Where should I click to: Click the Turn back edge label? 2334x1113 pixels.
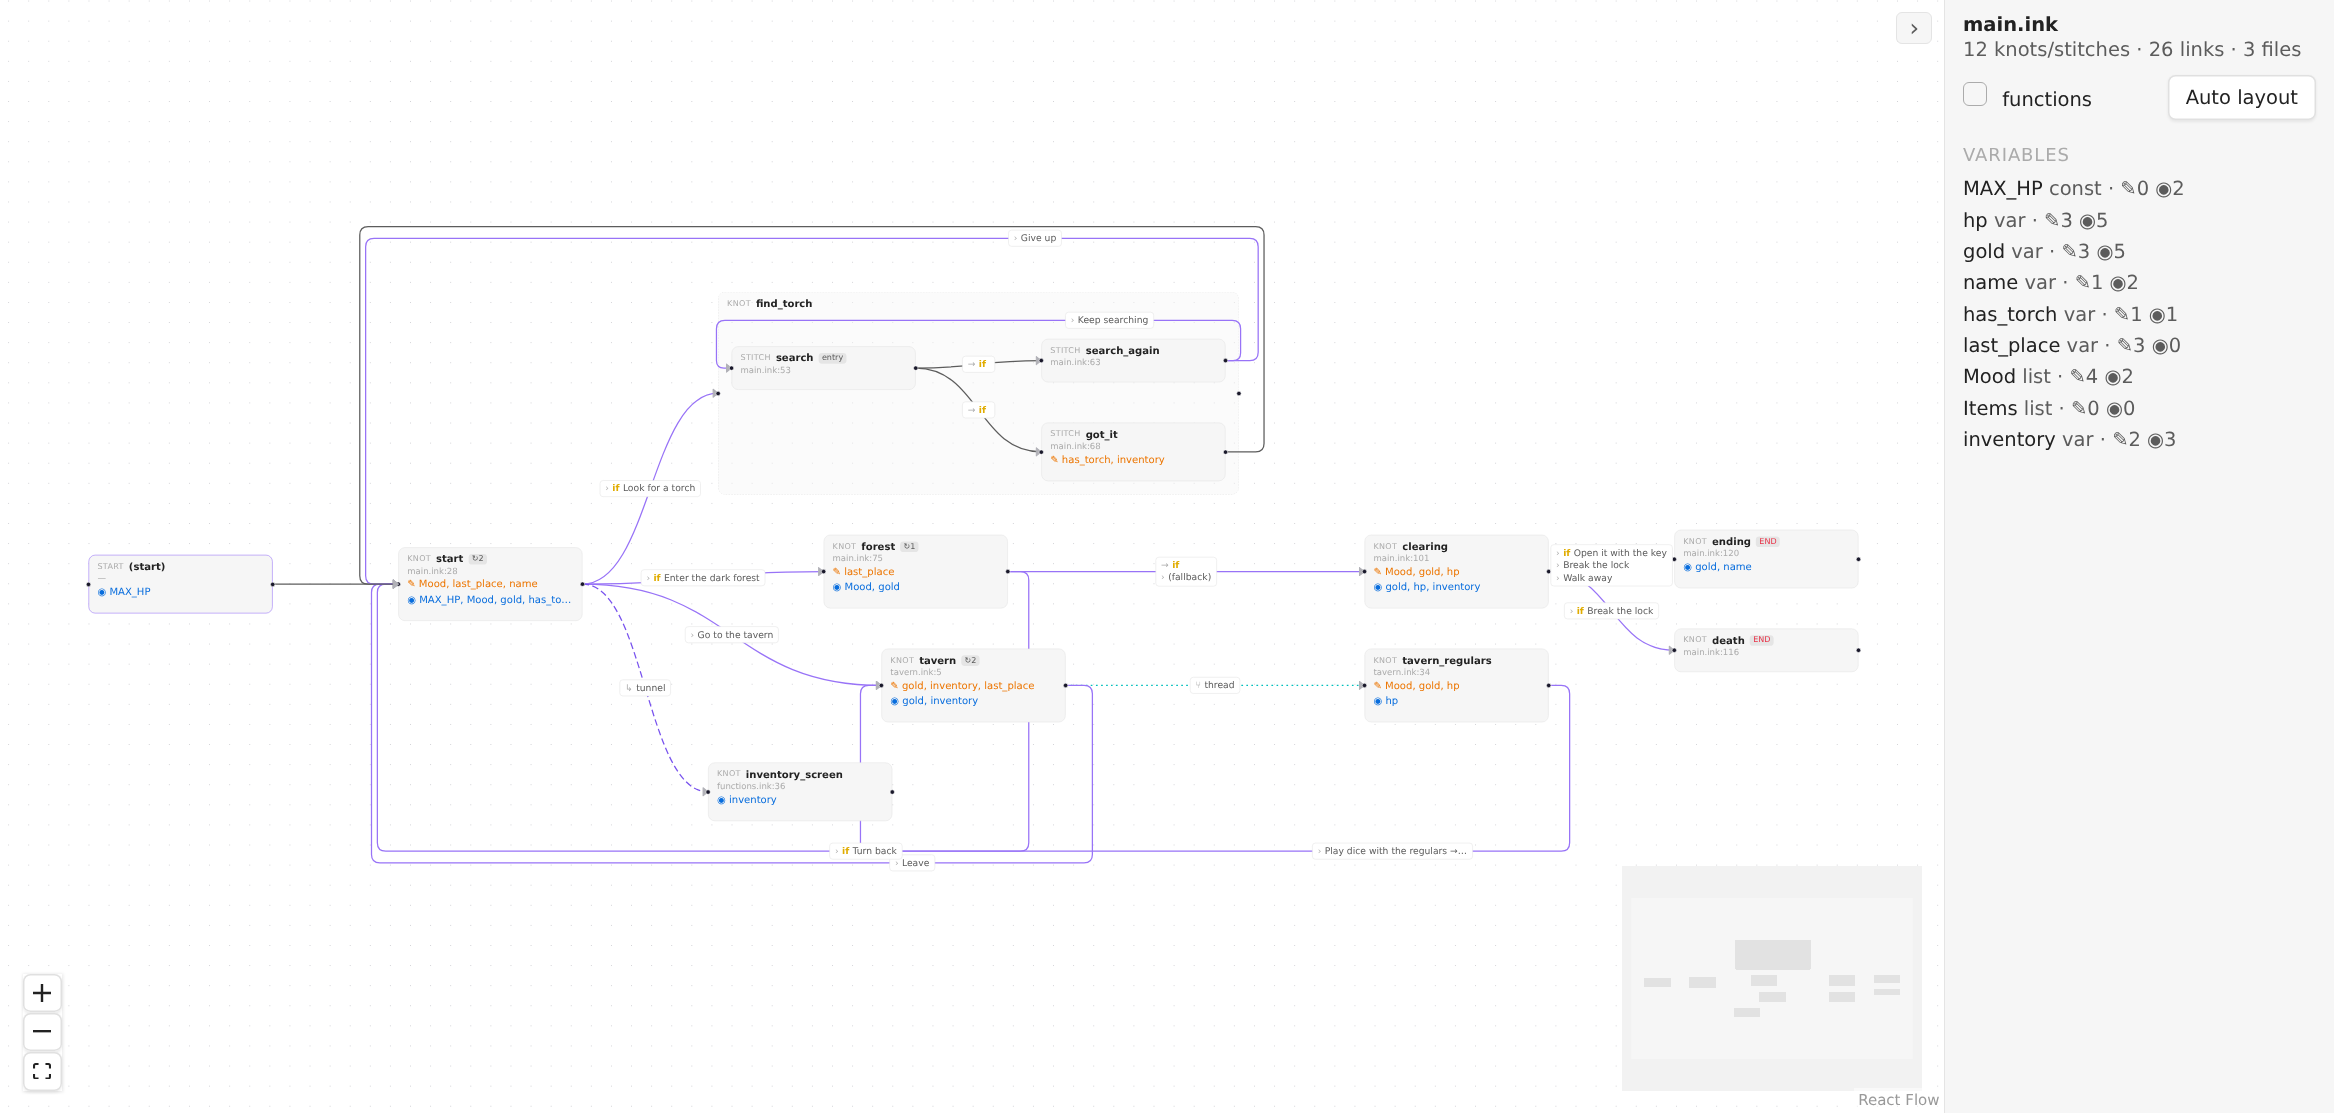[867, 851]
